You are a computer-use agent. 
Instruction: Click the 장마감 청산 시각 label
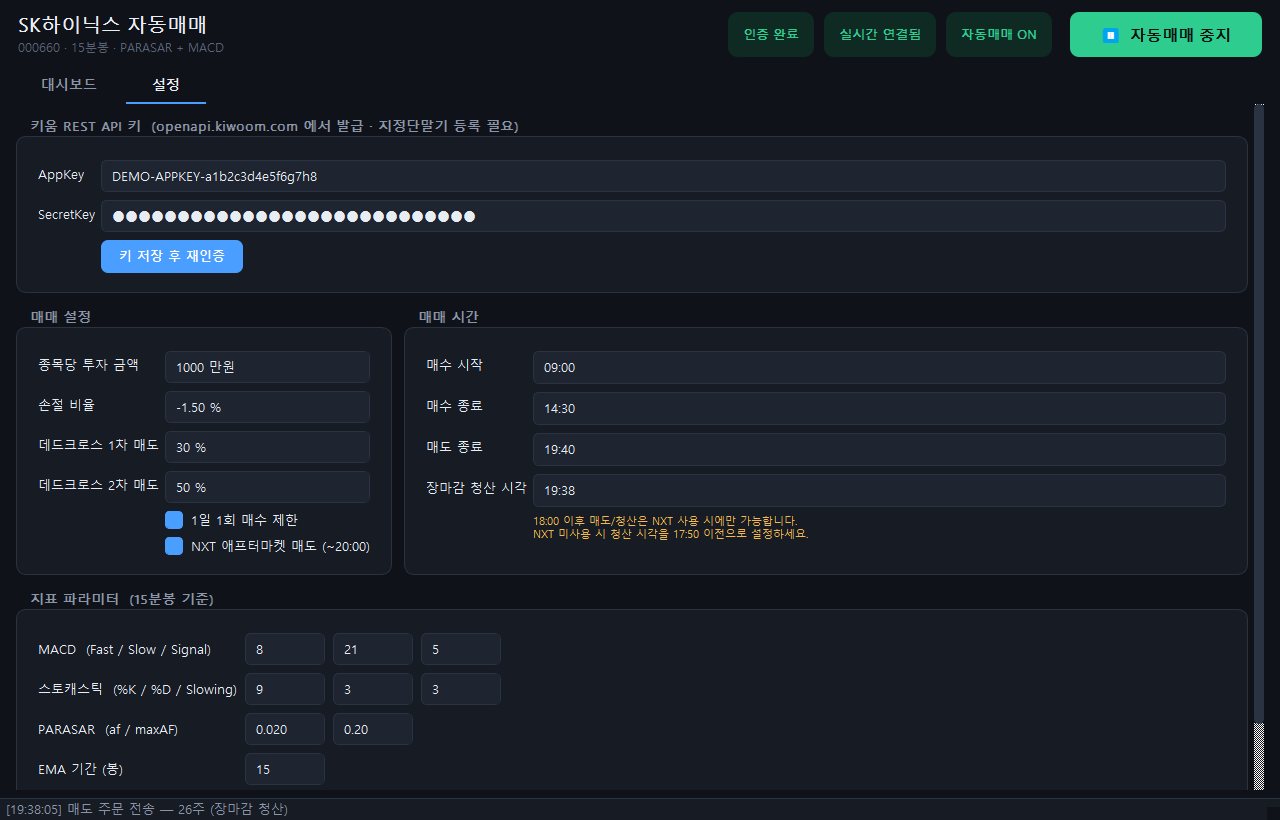click(476, 488)
